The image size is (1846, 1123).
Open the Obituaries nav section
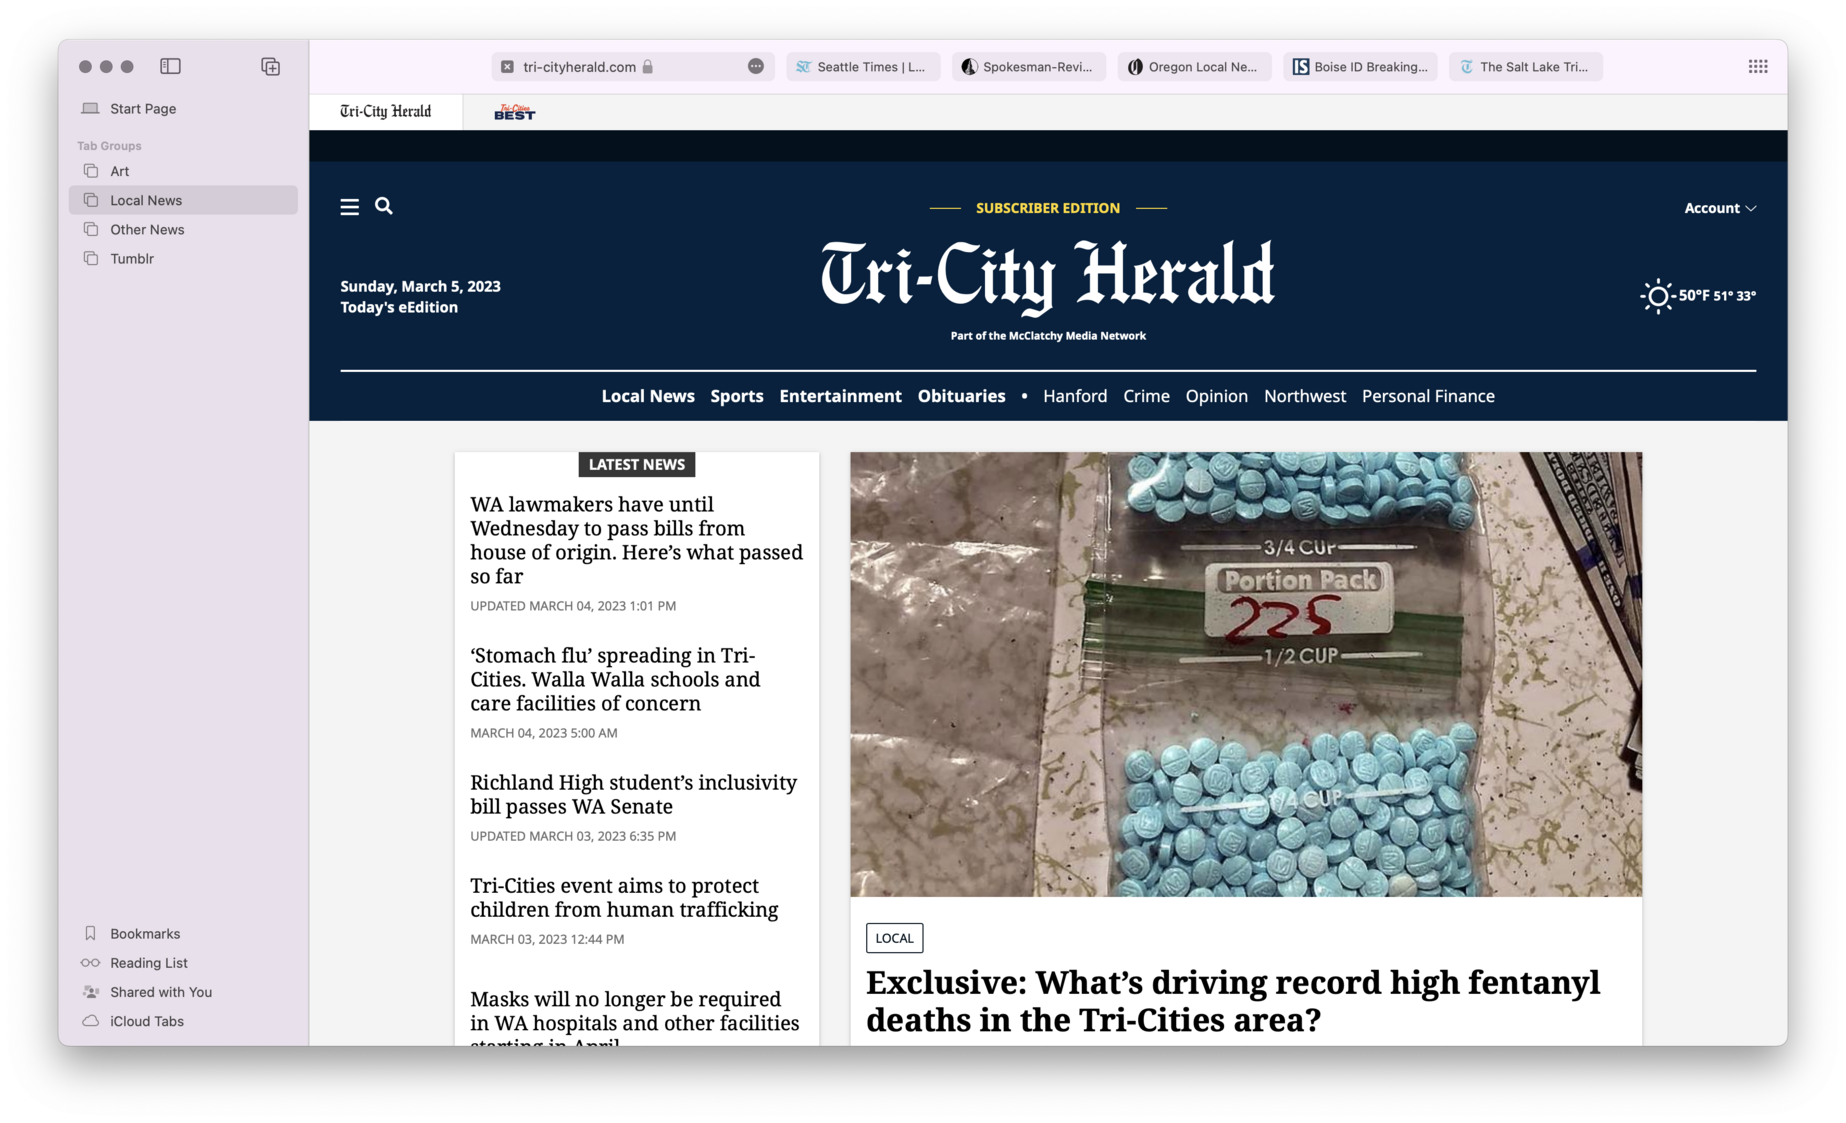(x=961, y=396)
